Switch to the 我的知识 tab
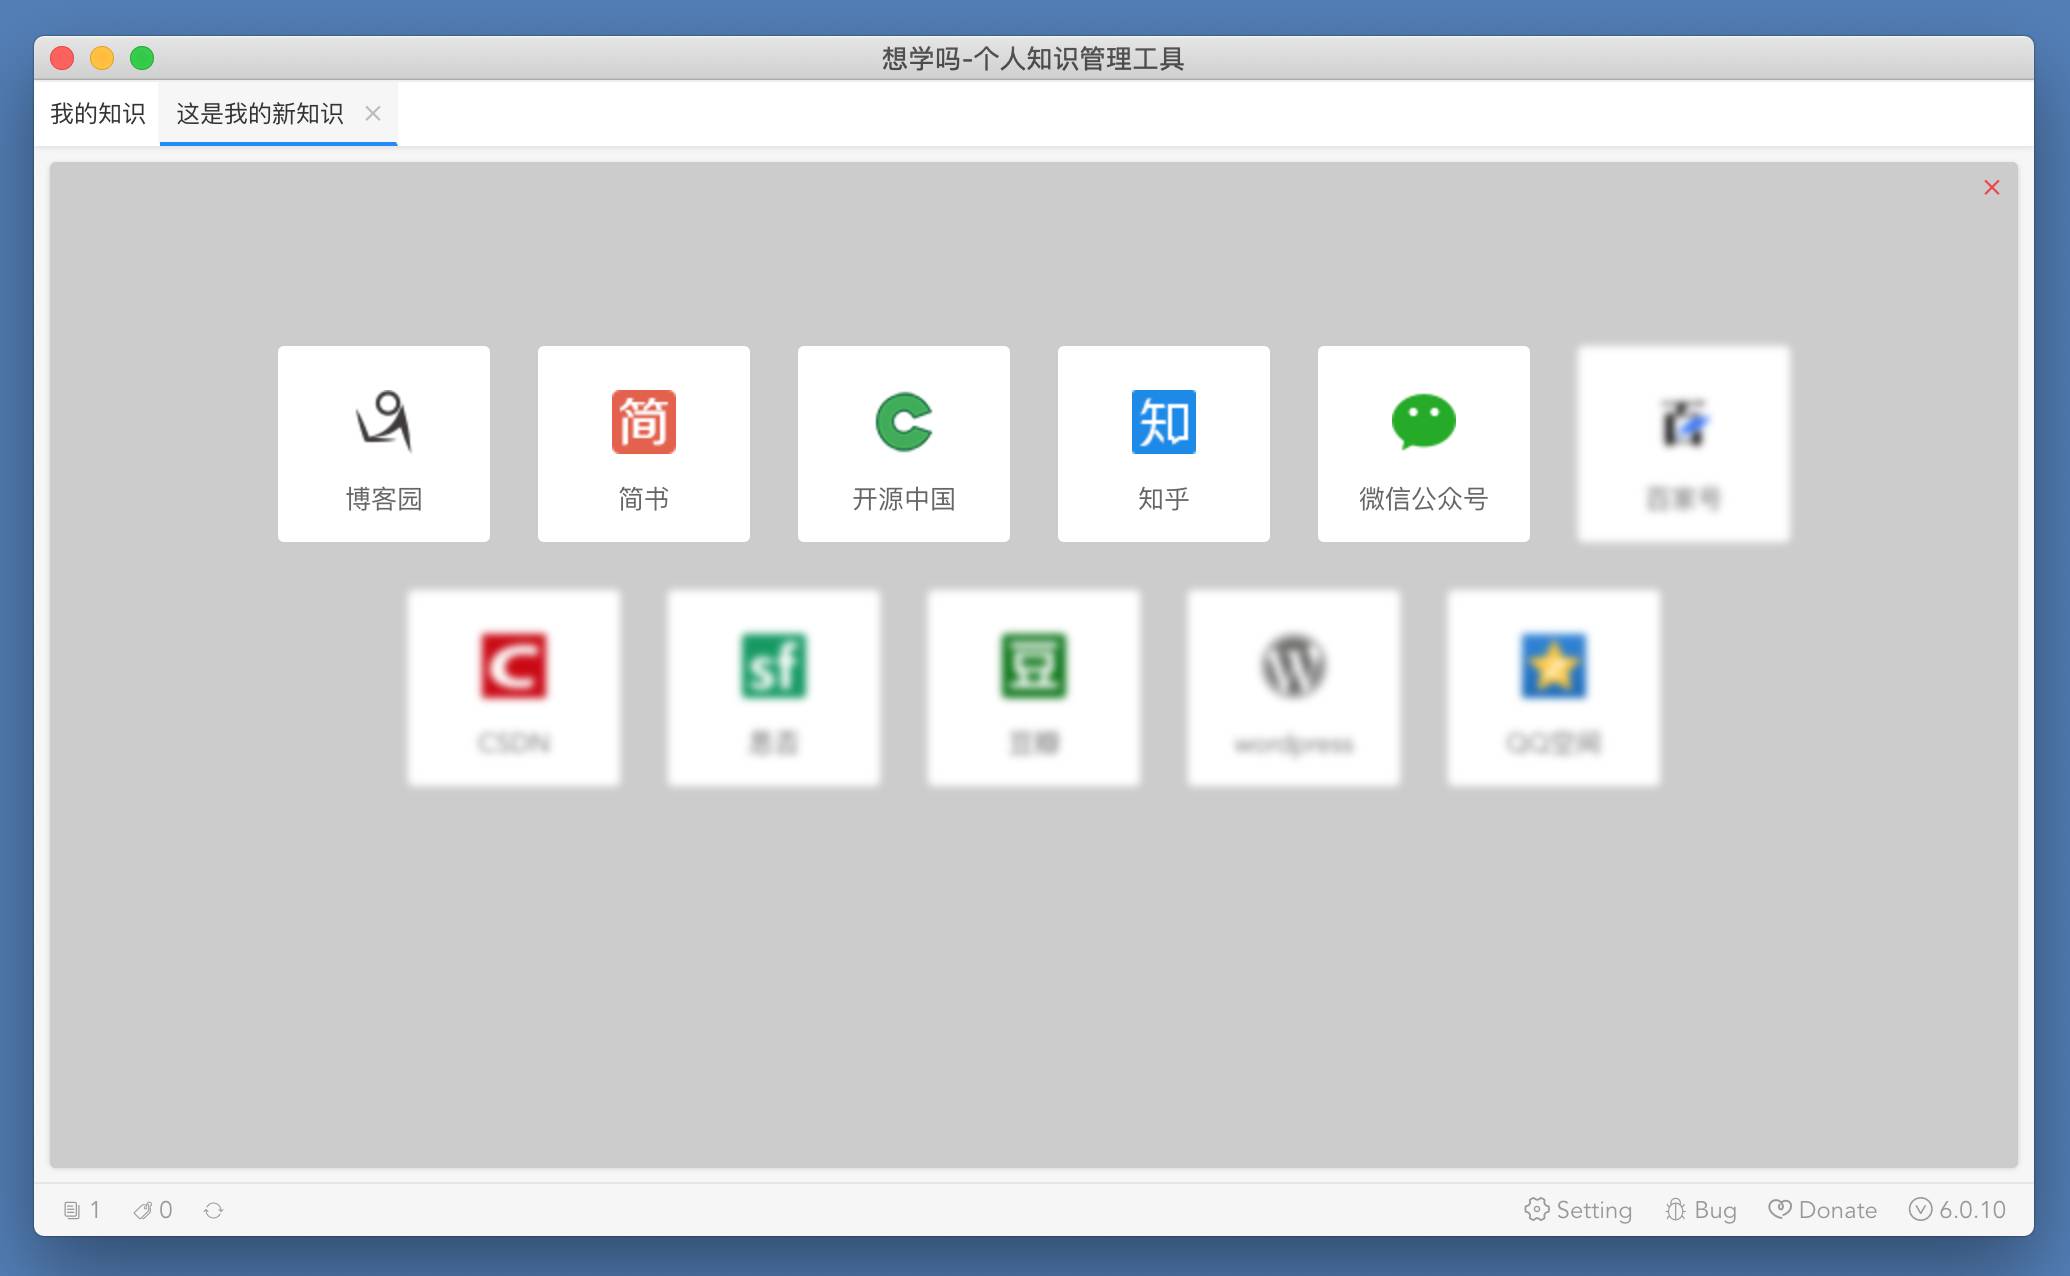 (97, 114)
